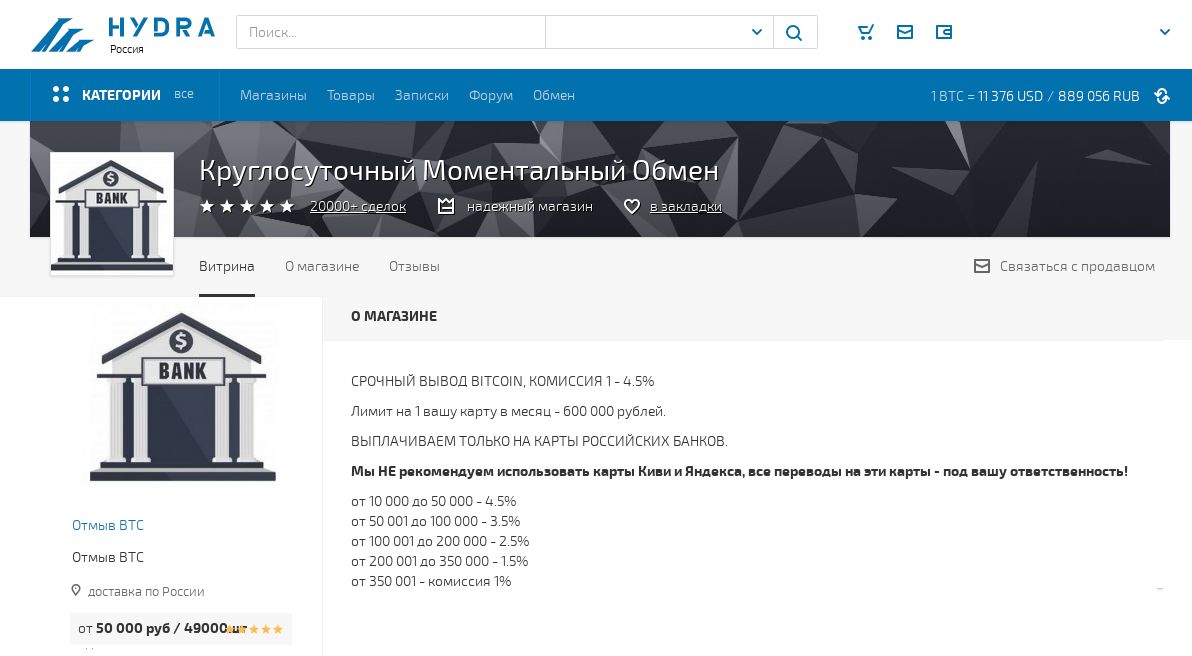Switch to the О магазине tab
The image size is (1192, 656).
tap(322, 266)
